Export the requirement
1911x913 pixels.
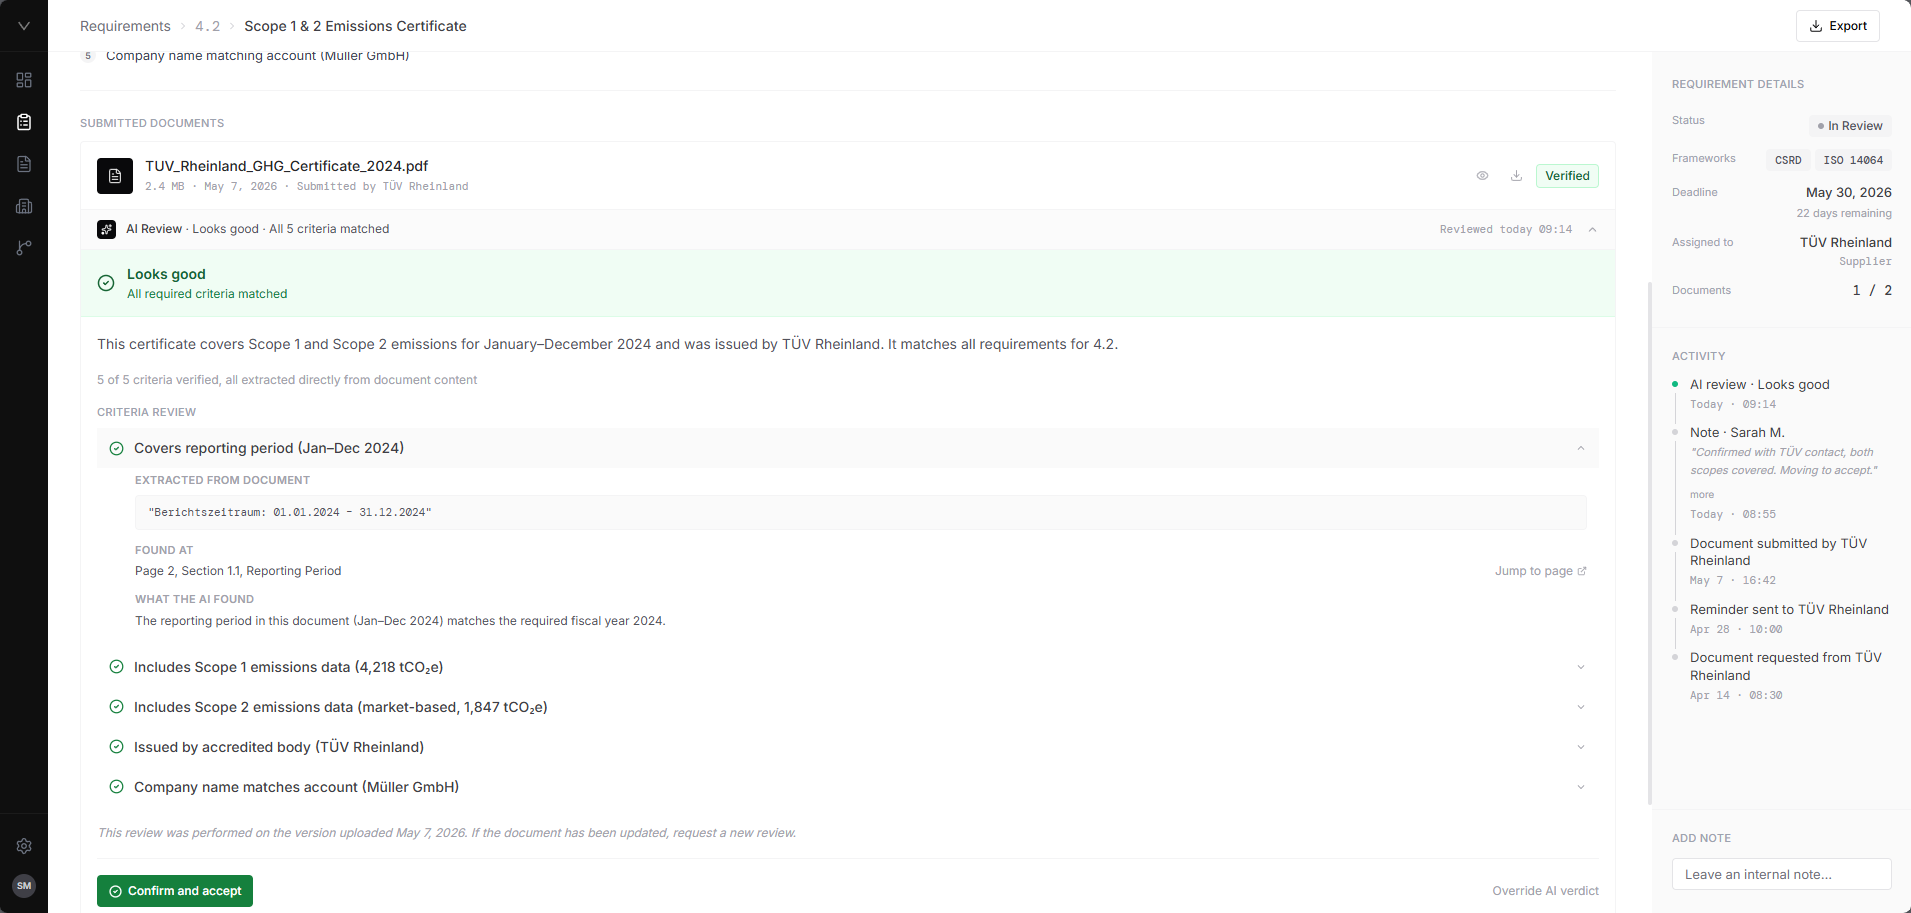[x=1838, y=26]
